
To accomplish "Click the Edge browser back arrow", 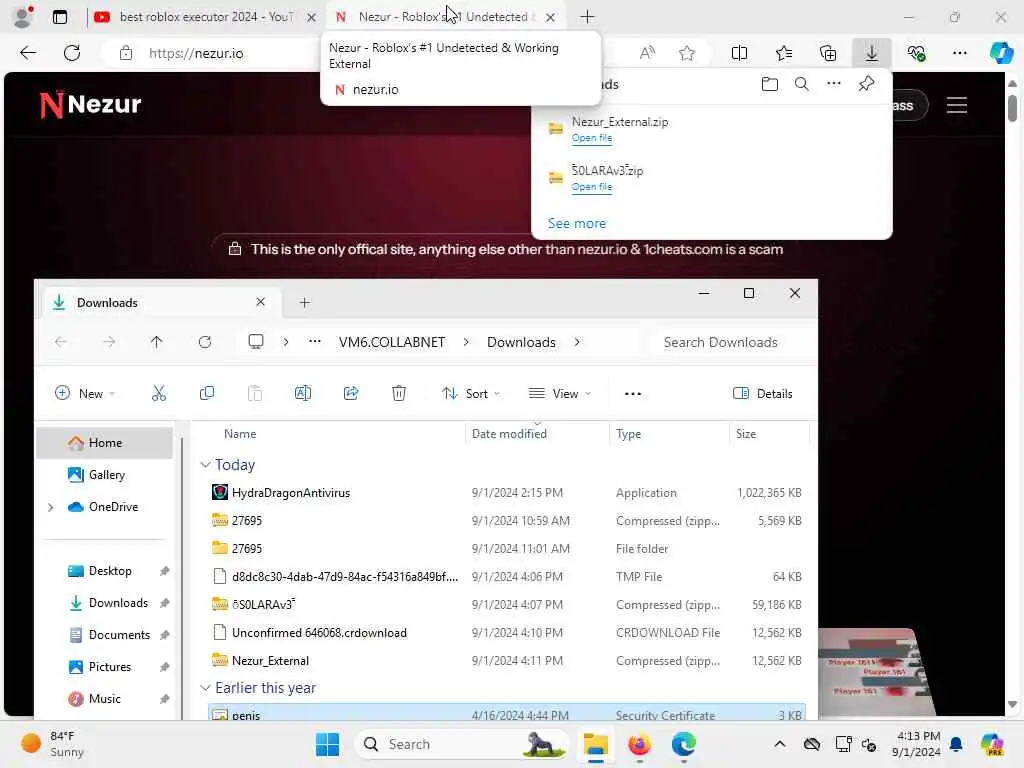I will (28, 53).
